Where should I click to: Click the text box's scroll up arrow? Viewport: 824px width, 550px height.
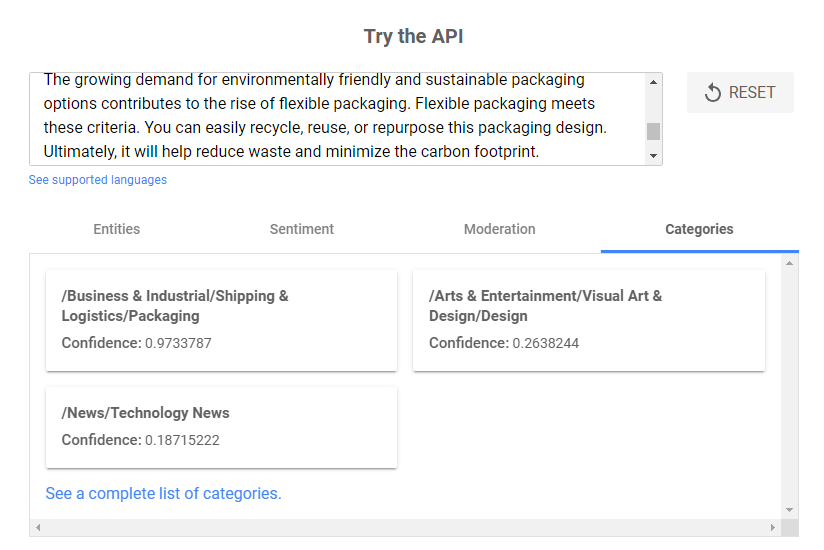653,82
